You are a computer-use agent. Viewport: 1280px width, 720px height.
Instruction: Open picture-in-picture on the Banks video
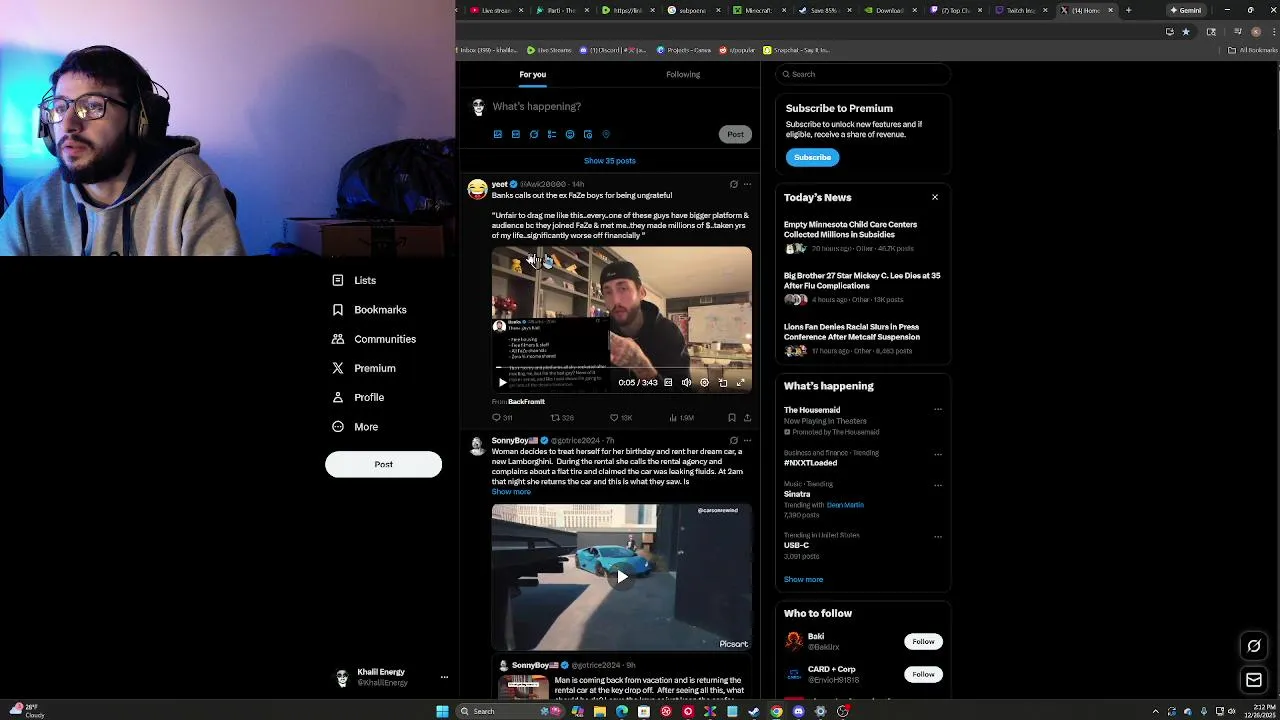(x=723, y=383)
